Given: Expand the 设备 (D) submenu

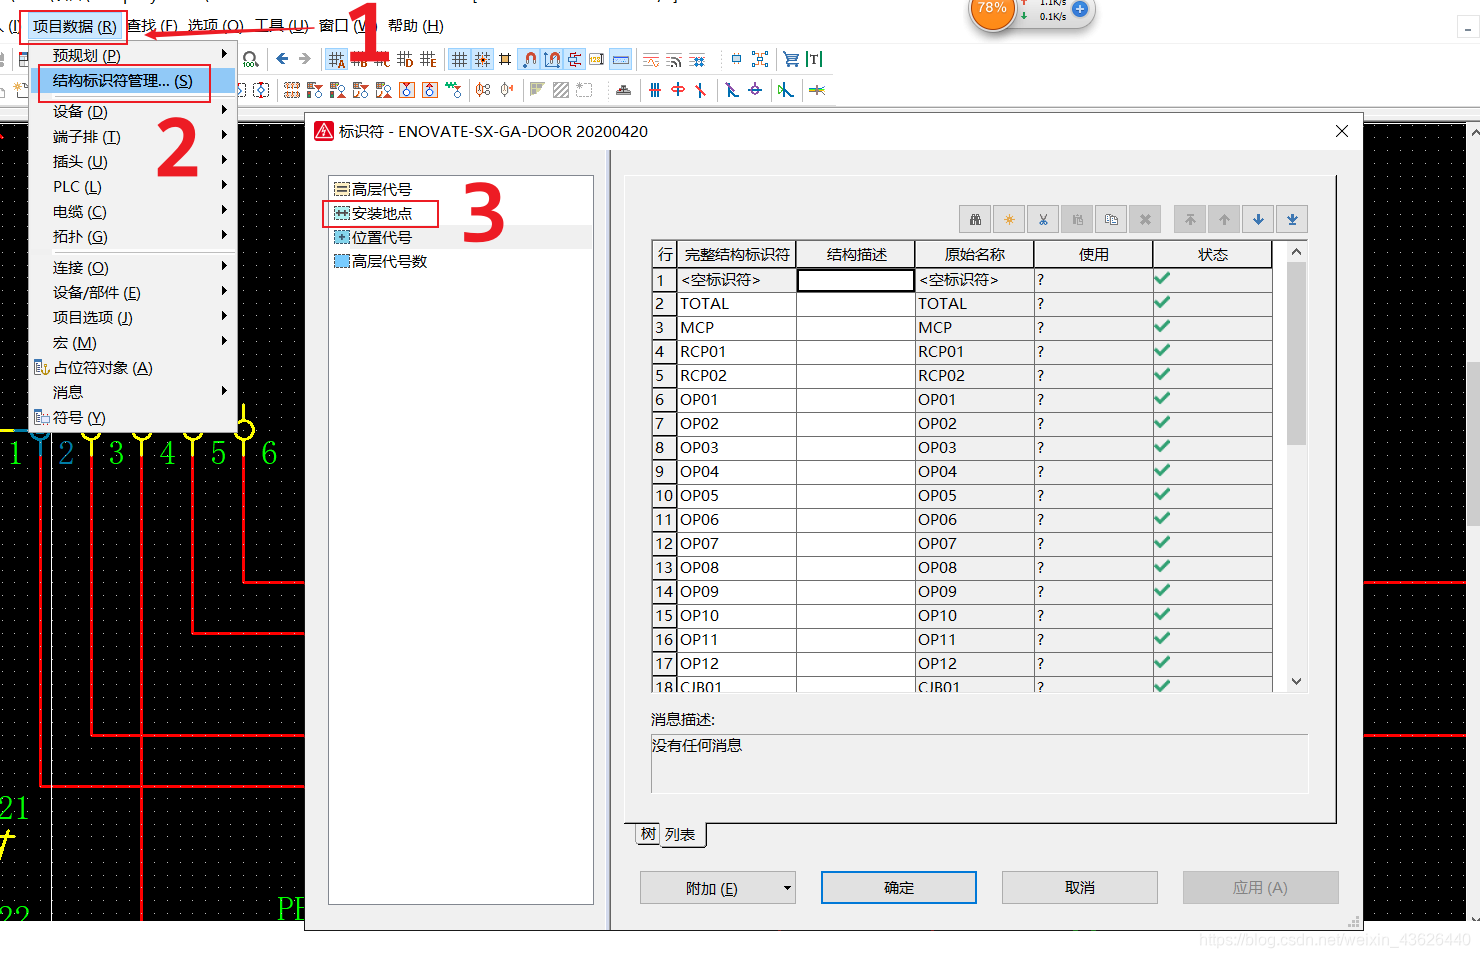Looking at the screenshot, I should pyautogui.click(x=135, y=111).
